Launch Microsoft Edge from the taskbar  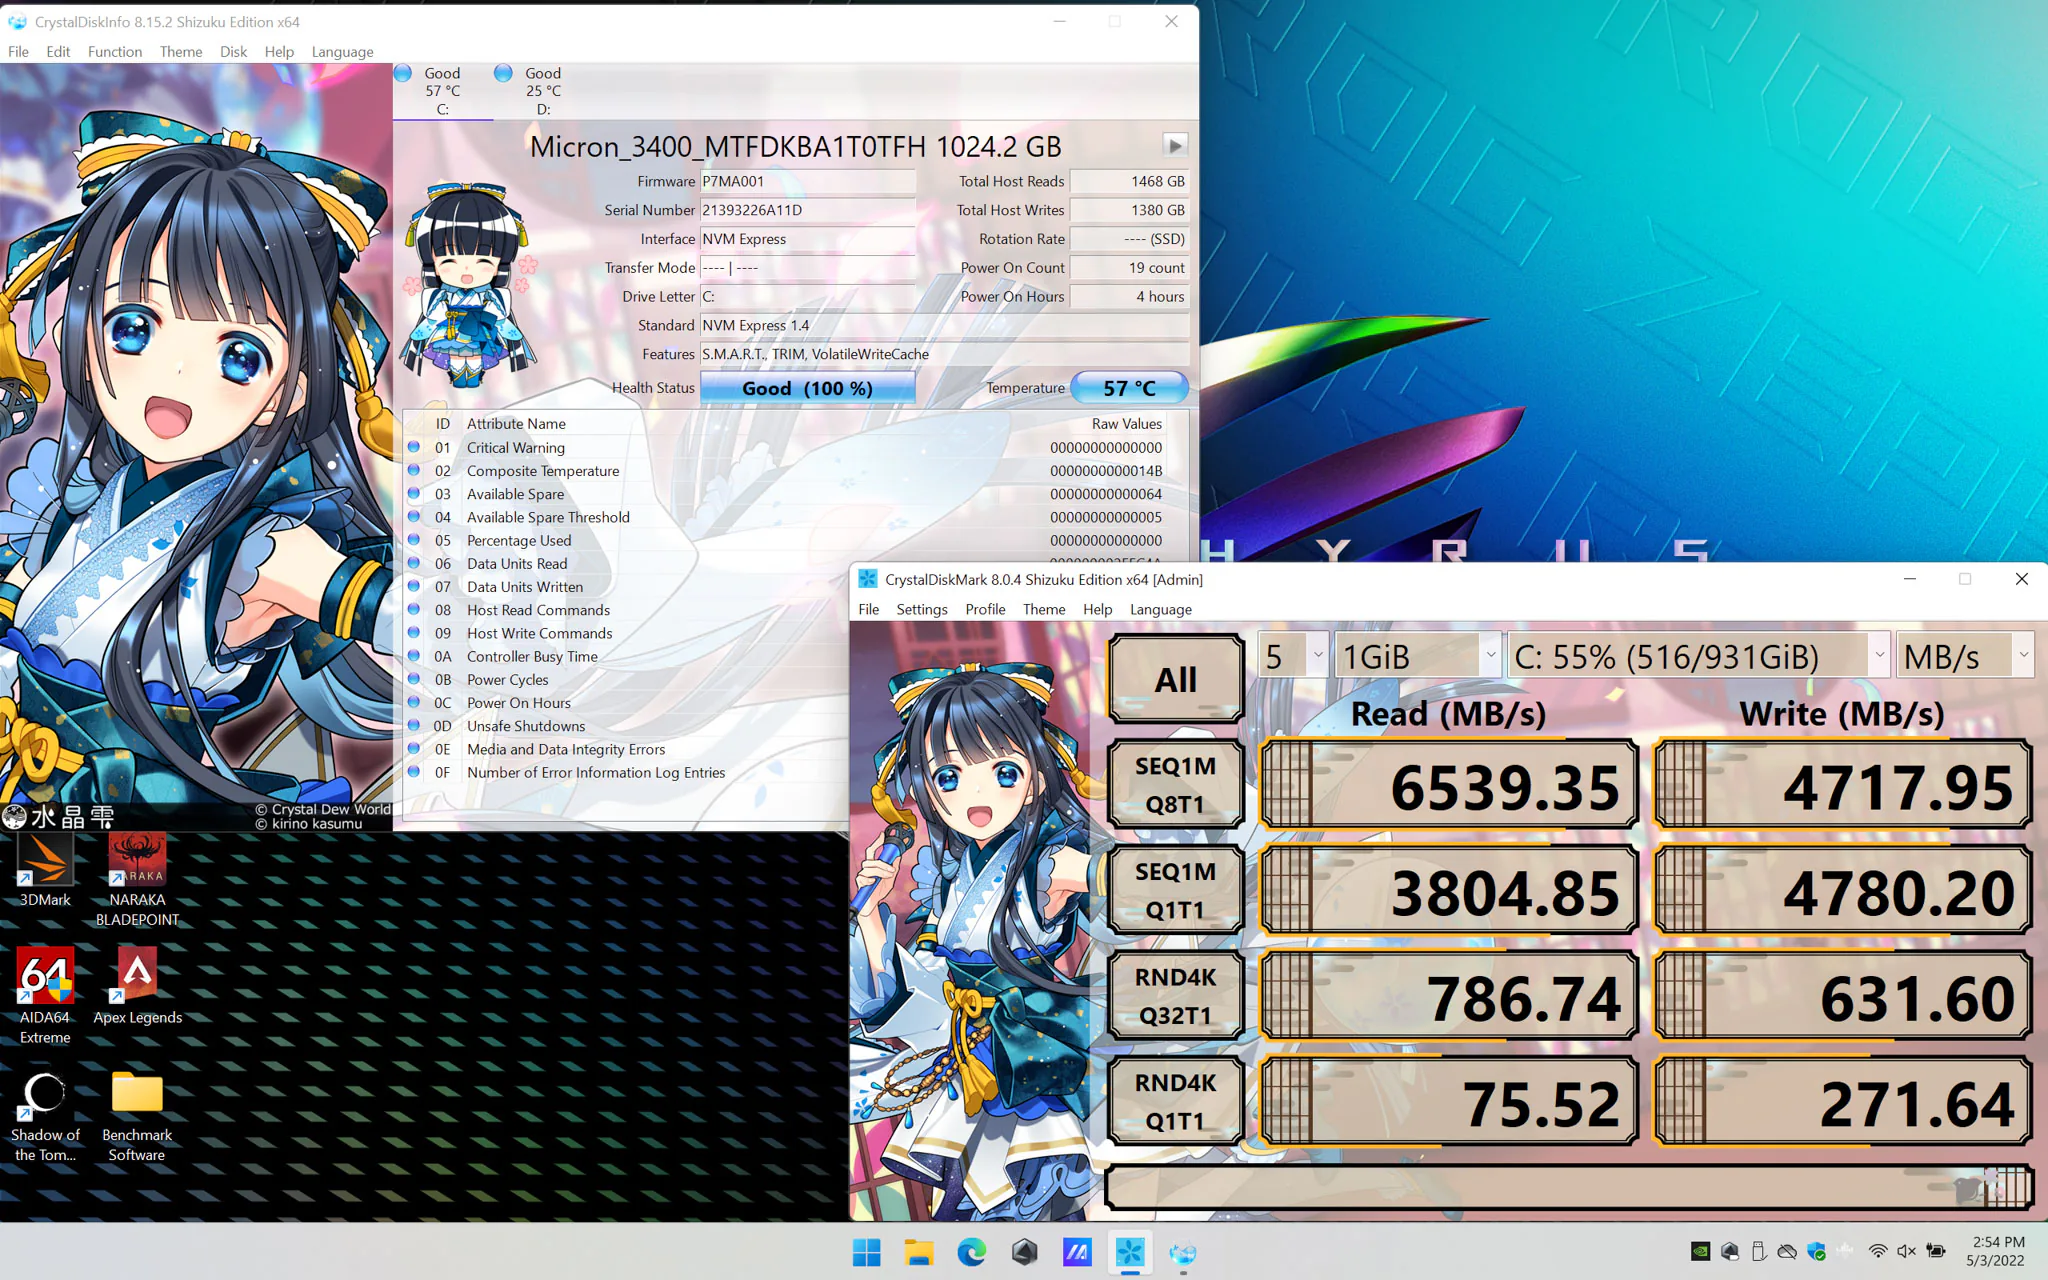pyautogui.click(x=971, y=1252)
